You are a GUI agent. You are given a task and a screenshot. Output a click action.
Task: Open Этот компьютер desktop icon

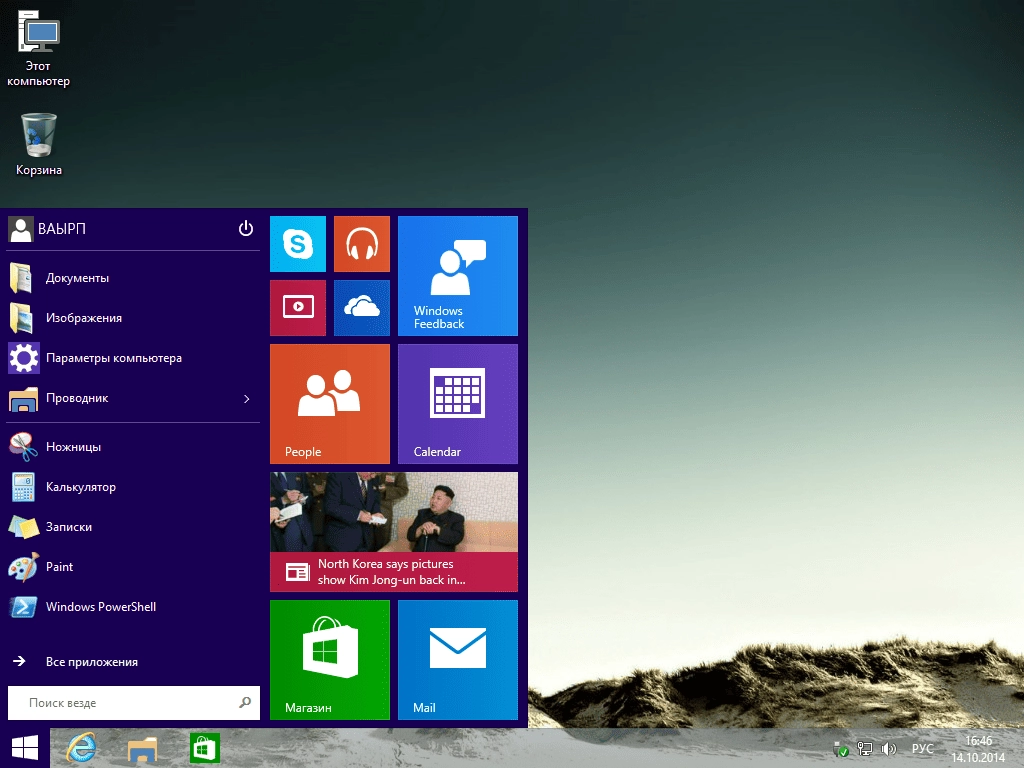pos(38,48)
